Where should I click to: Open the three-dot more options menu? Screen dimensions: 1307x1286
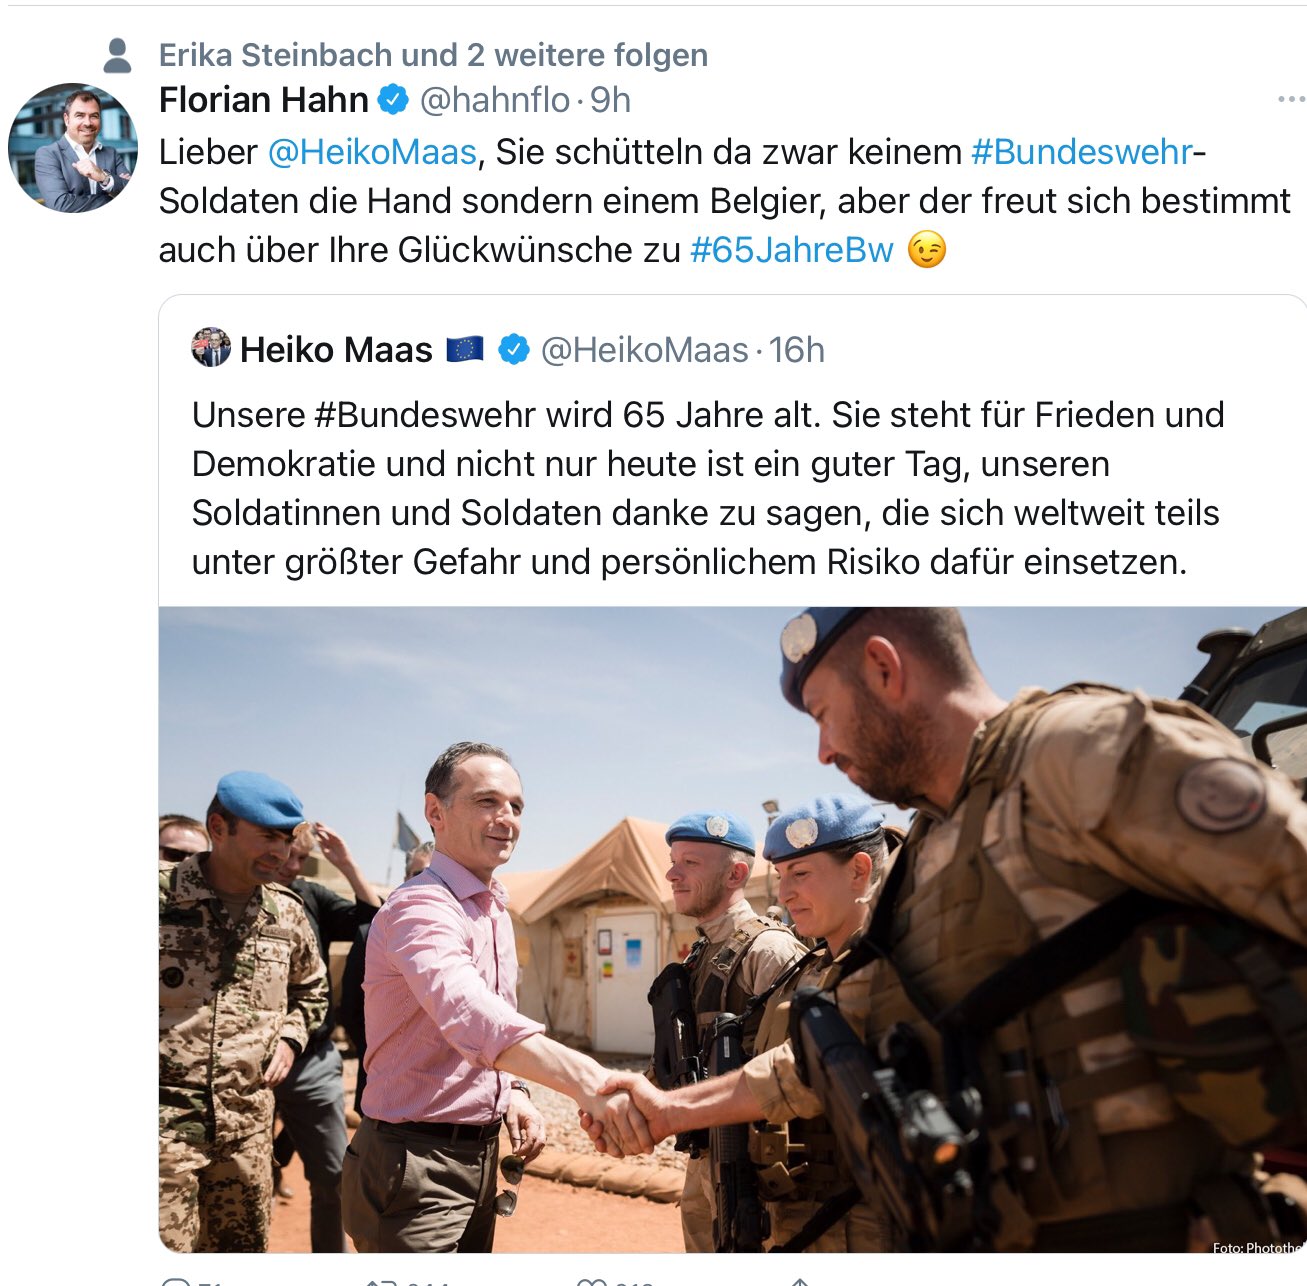click(x=1292, y=99)
